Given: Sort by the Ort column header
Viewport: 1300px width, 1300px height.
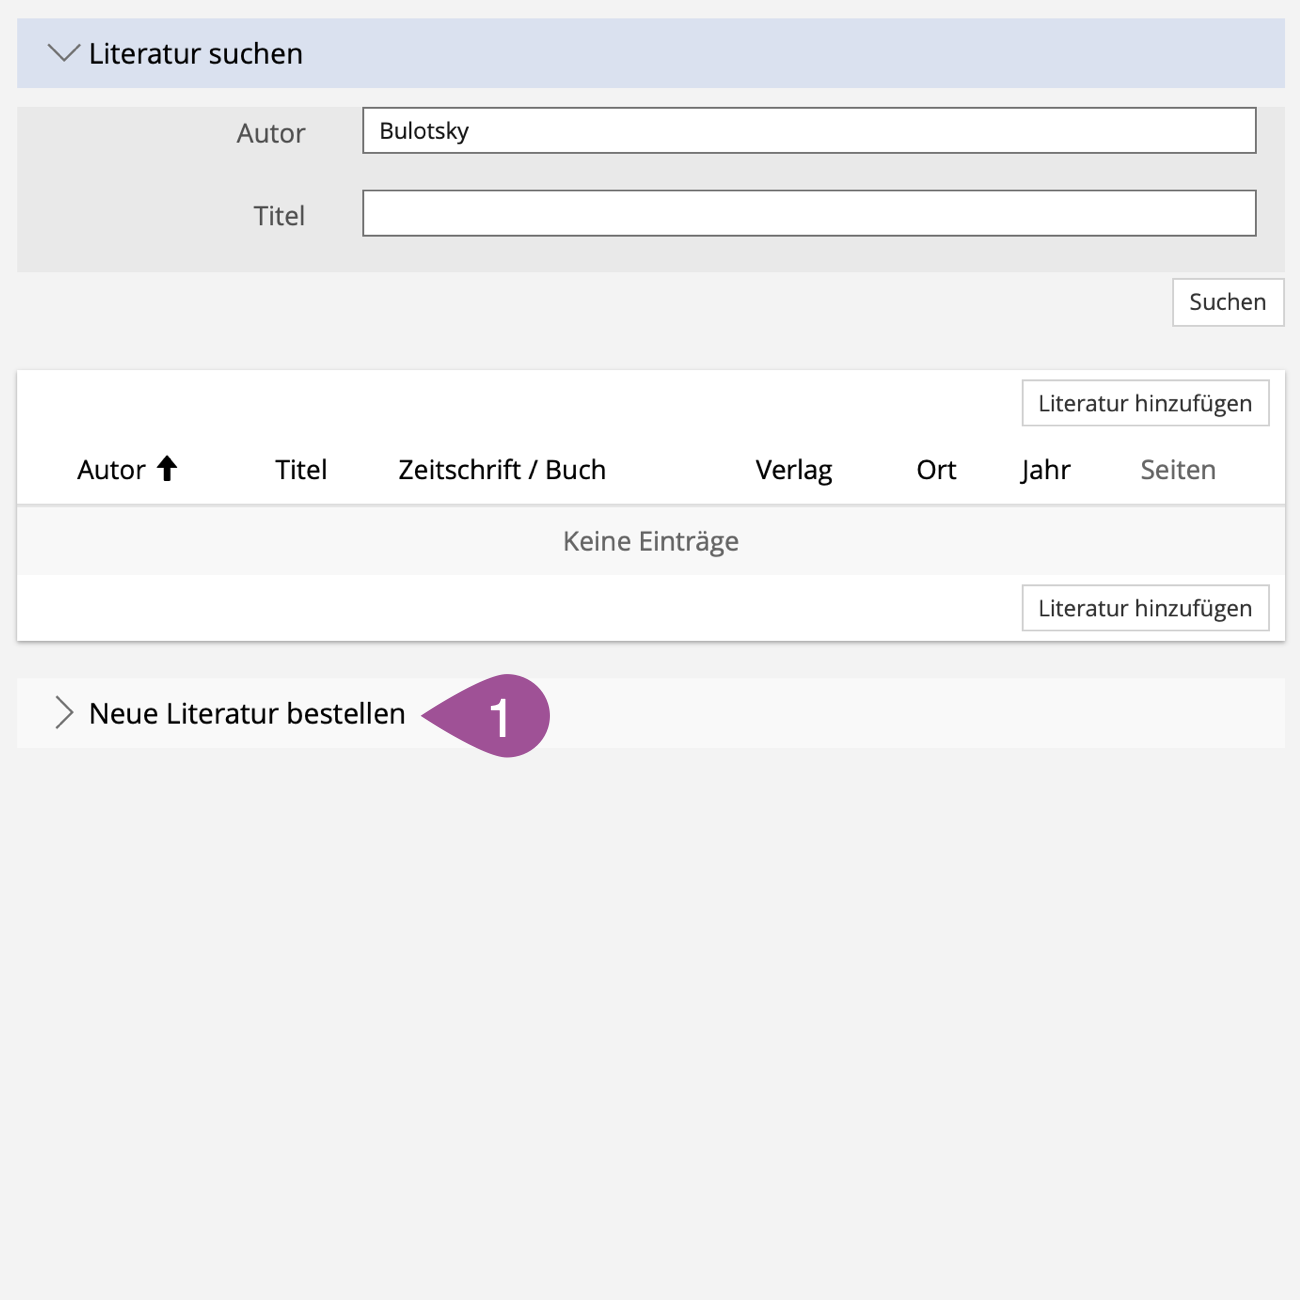Looking at the screenshot, I should coord(936,470).
